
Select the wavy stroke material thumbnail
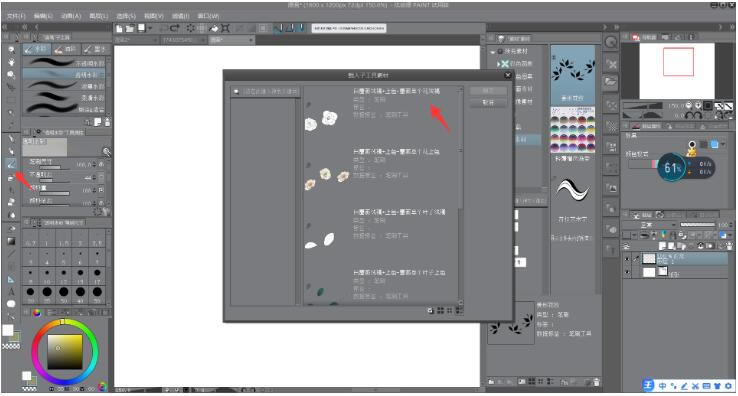[x=573, y=189]
